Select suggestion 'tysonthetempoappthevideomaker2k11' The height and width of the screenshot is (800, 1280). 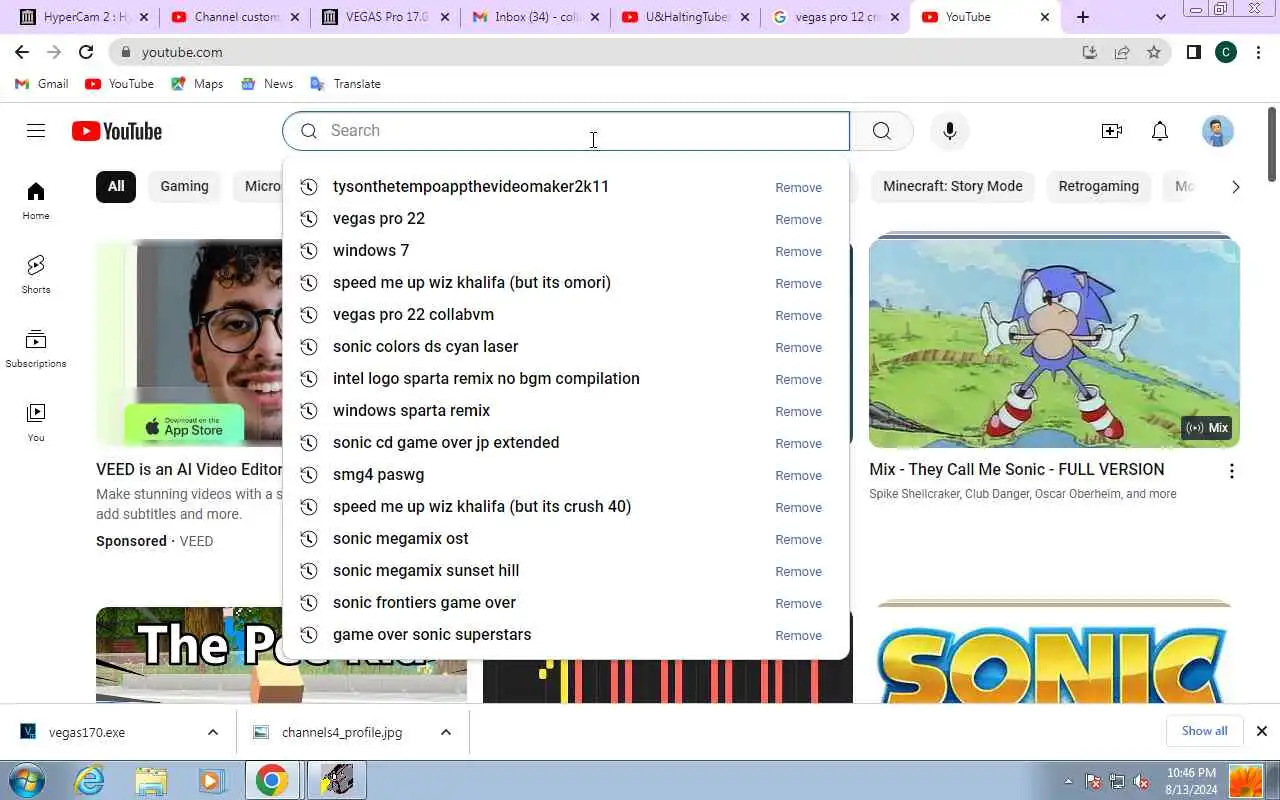pos(566,187)
